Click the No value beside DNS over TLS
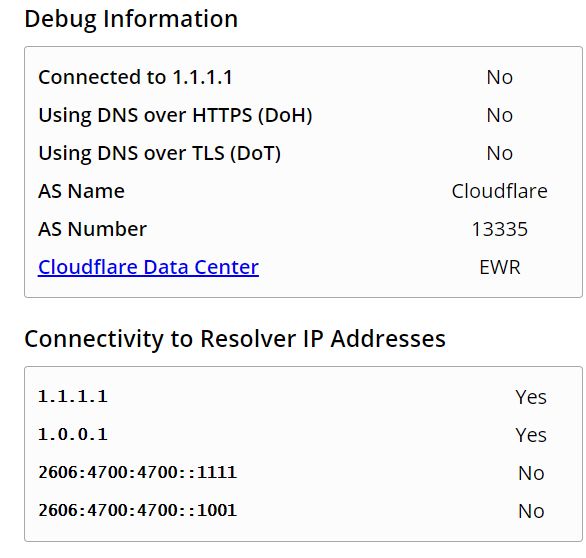This screenshot has height=558, width=586. [x=500, y=154]
